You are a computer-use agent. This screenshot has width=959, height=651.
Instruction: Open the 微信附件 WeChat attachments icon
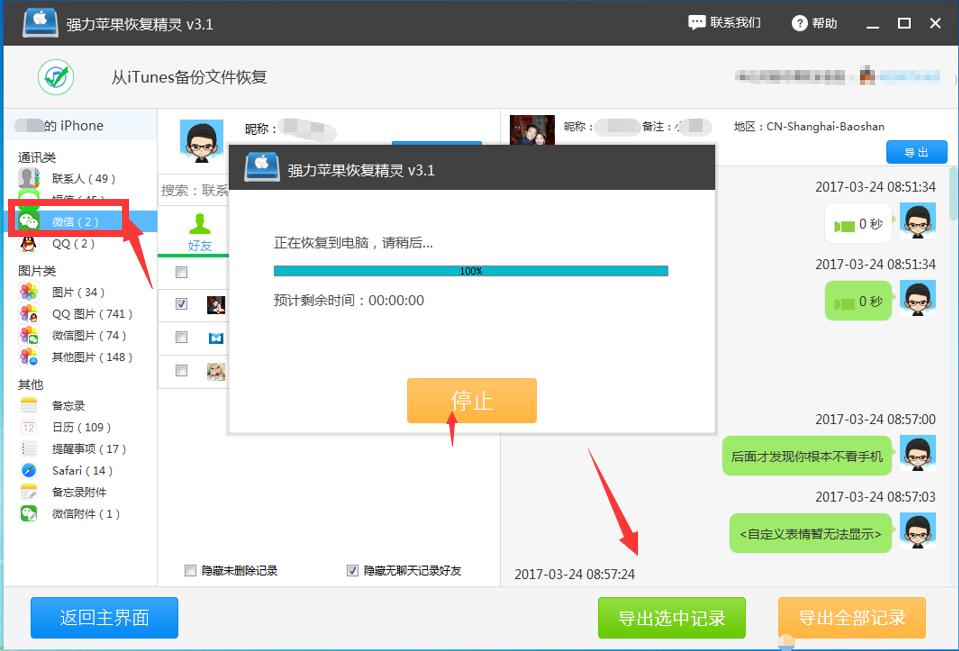tap(27, 513)
